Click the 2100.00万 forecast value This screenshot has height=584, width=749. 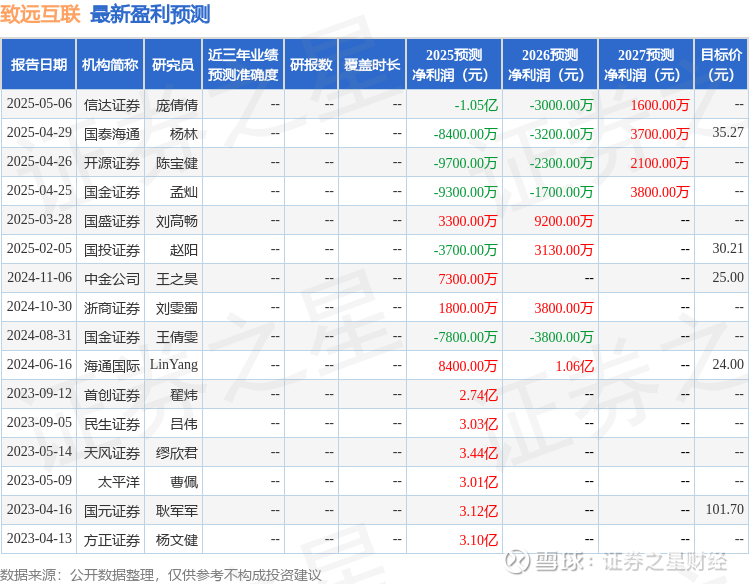point(660,163)
